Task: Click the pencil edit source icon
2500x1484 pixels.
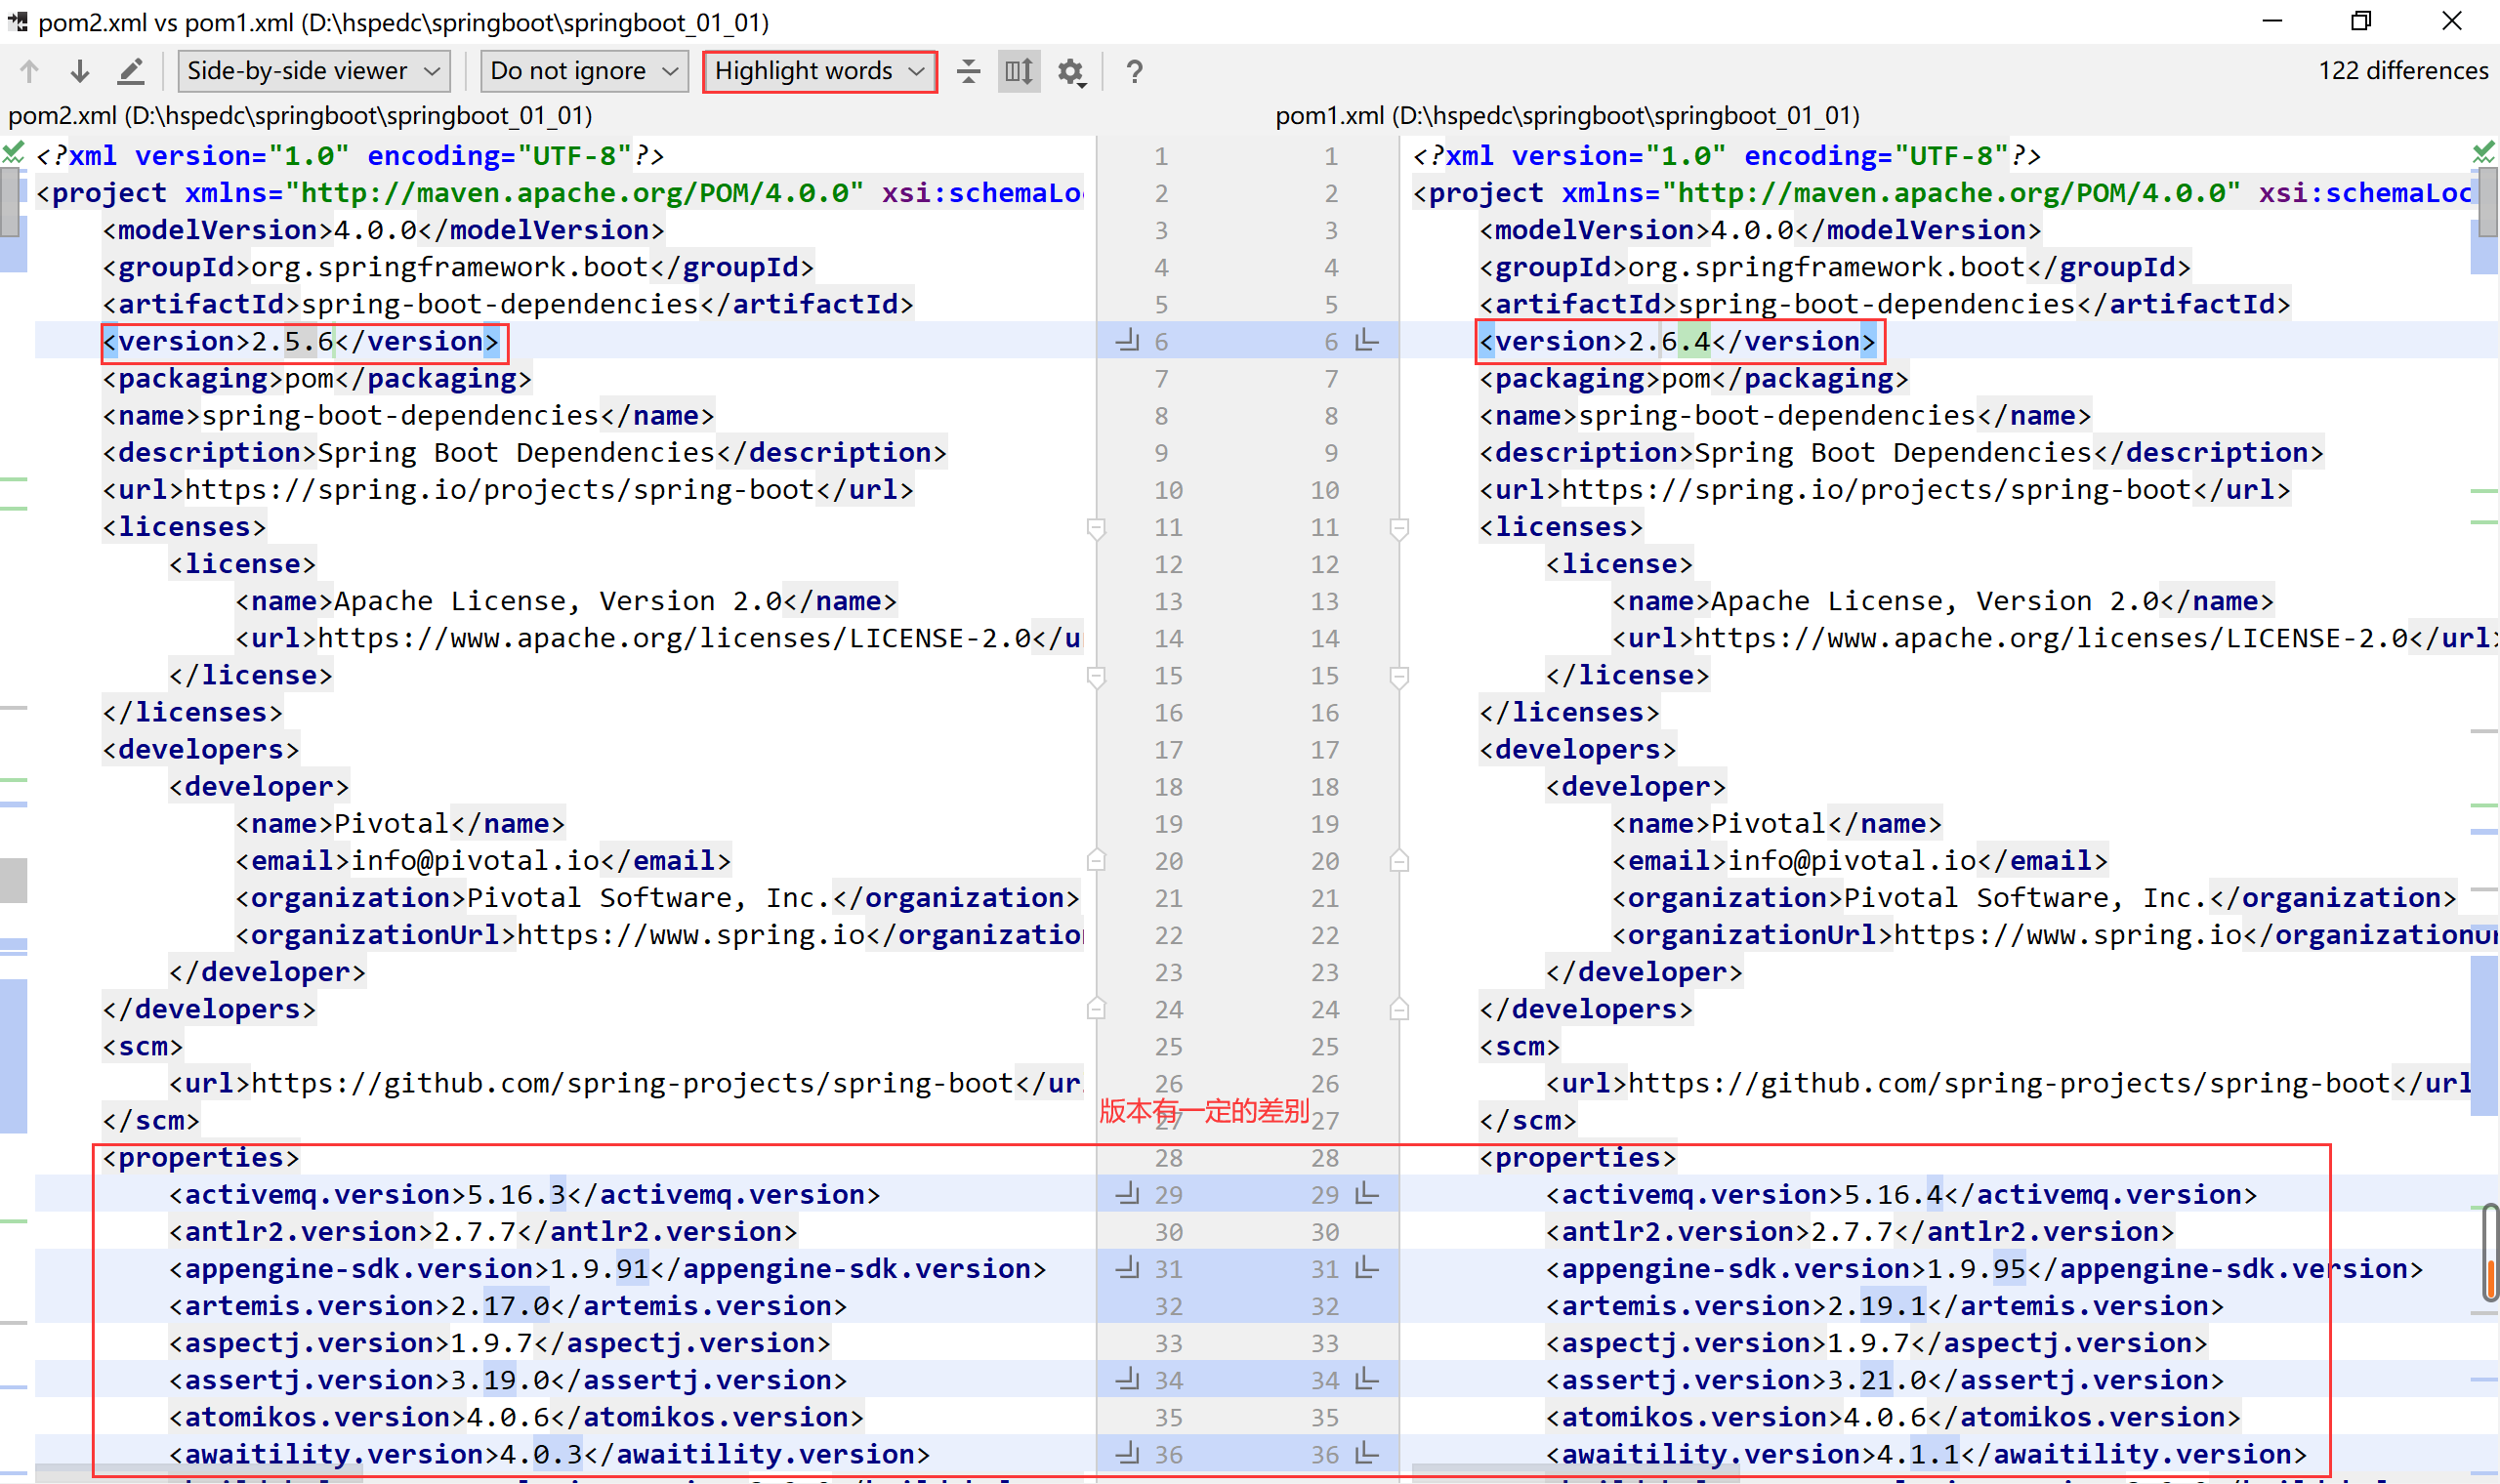Action: click(131, 71)
